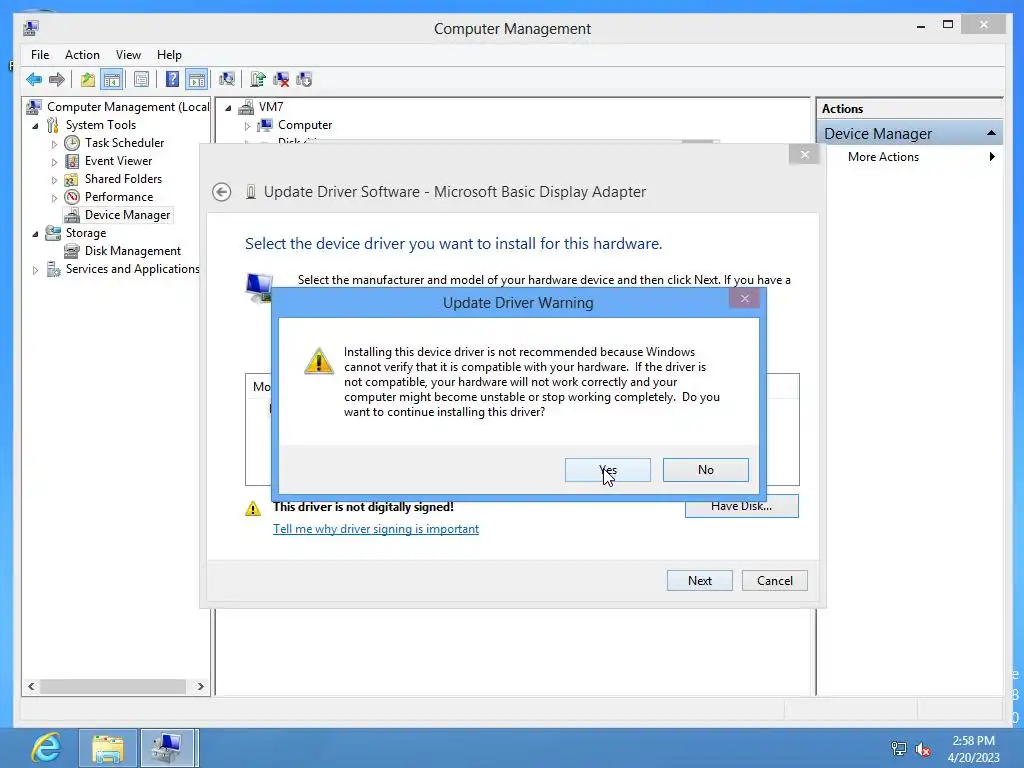Click the Properties toolbar icon
The width and height of the screenshot is (1024, 768).
click(141, 80)
